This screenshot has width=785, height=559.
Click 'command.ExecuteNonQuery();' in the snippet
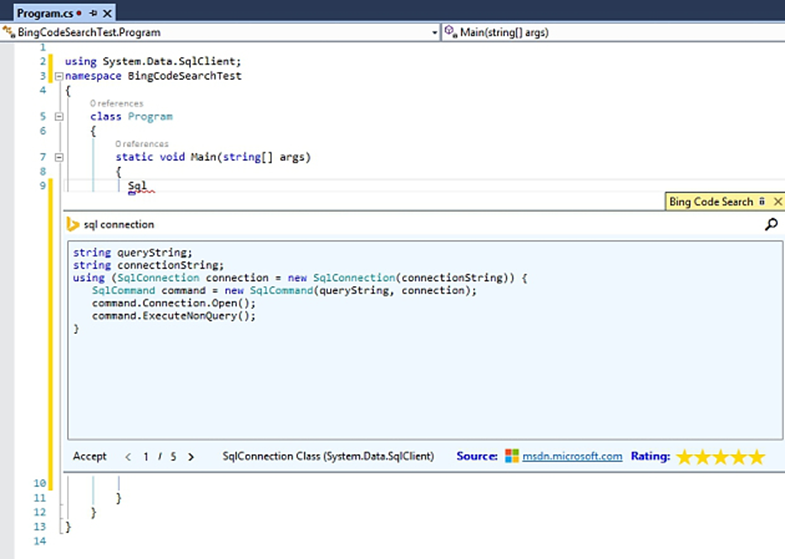coord(174,316)
